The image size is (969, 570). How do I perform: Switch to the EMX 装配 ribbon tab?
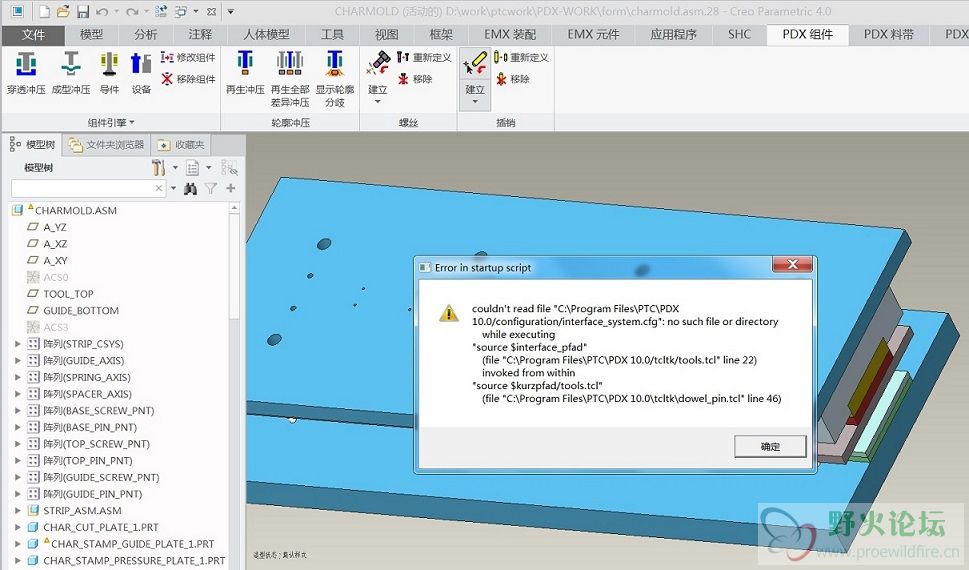click(x=510, y=35)
